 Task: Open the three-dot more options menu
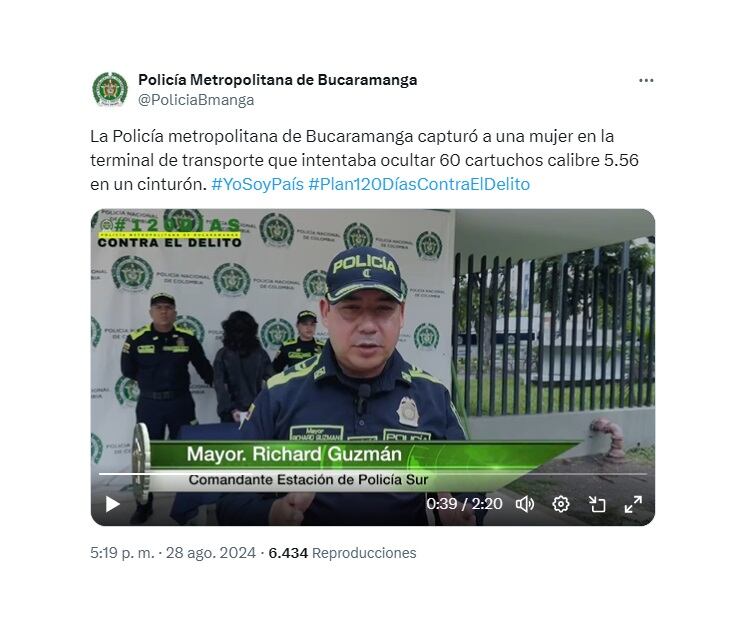pyautogui.click(x=646, y=81)
